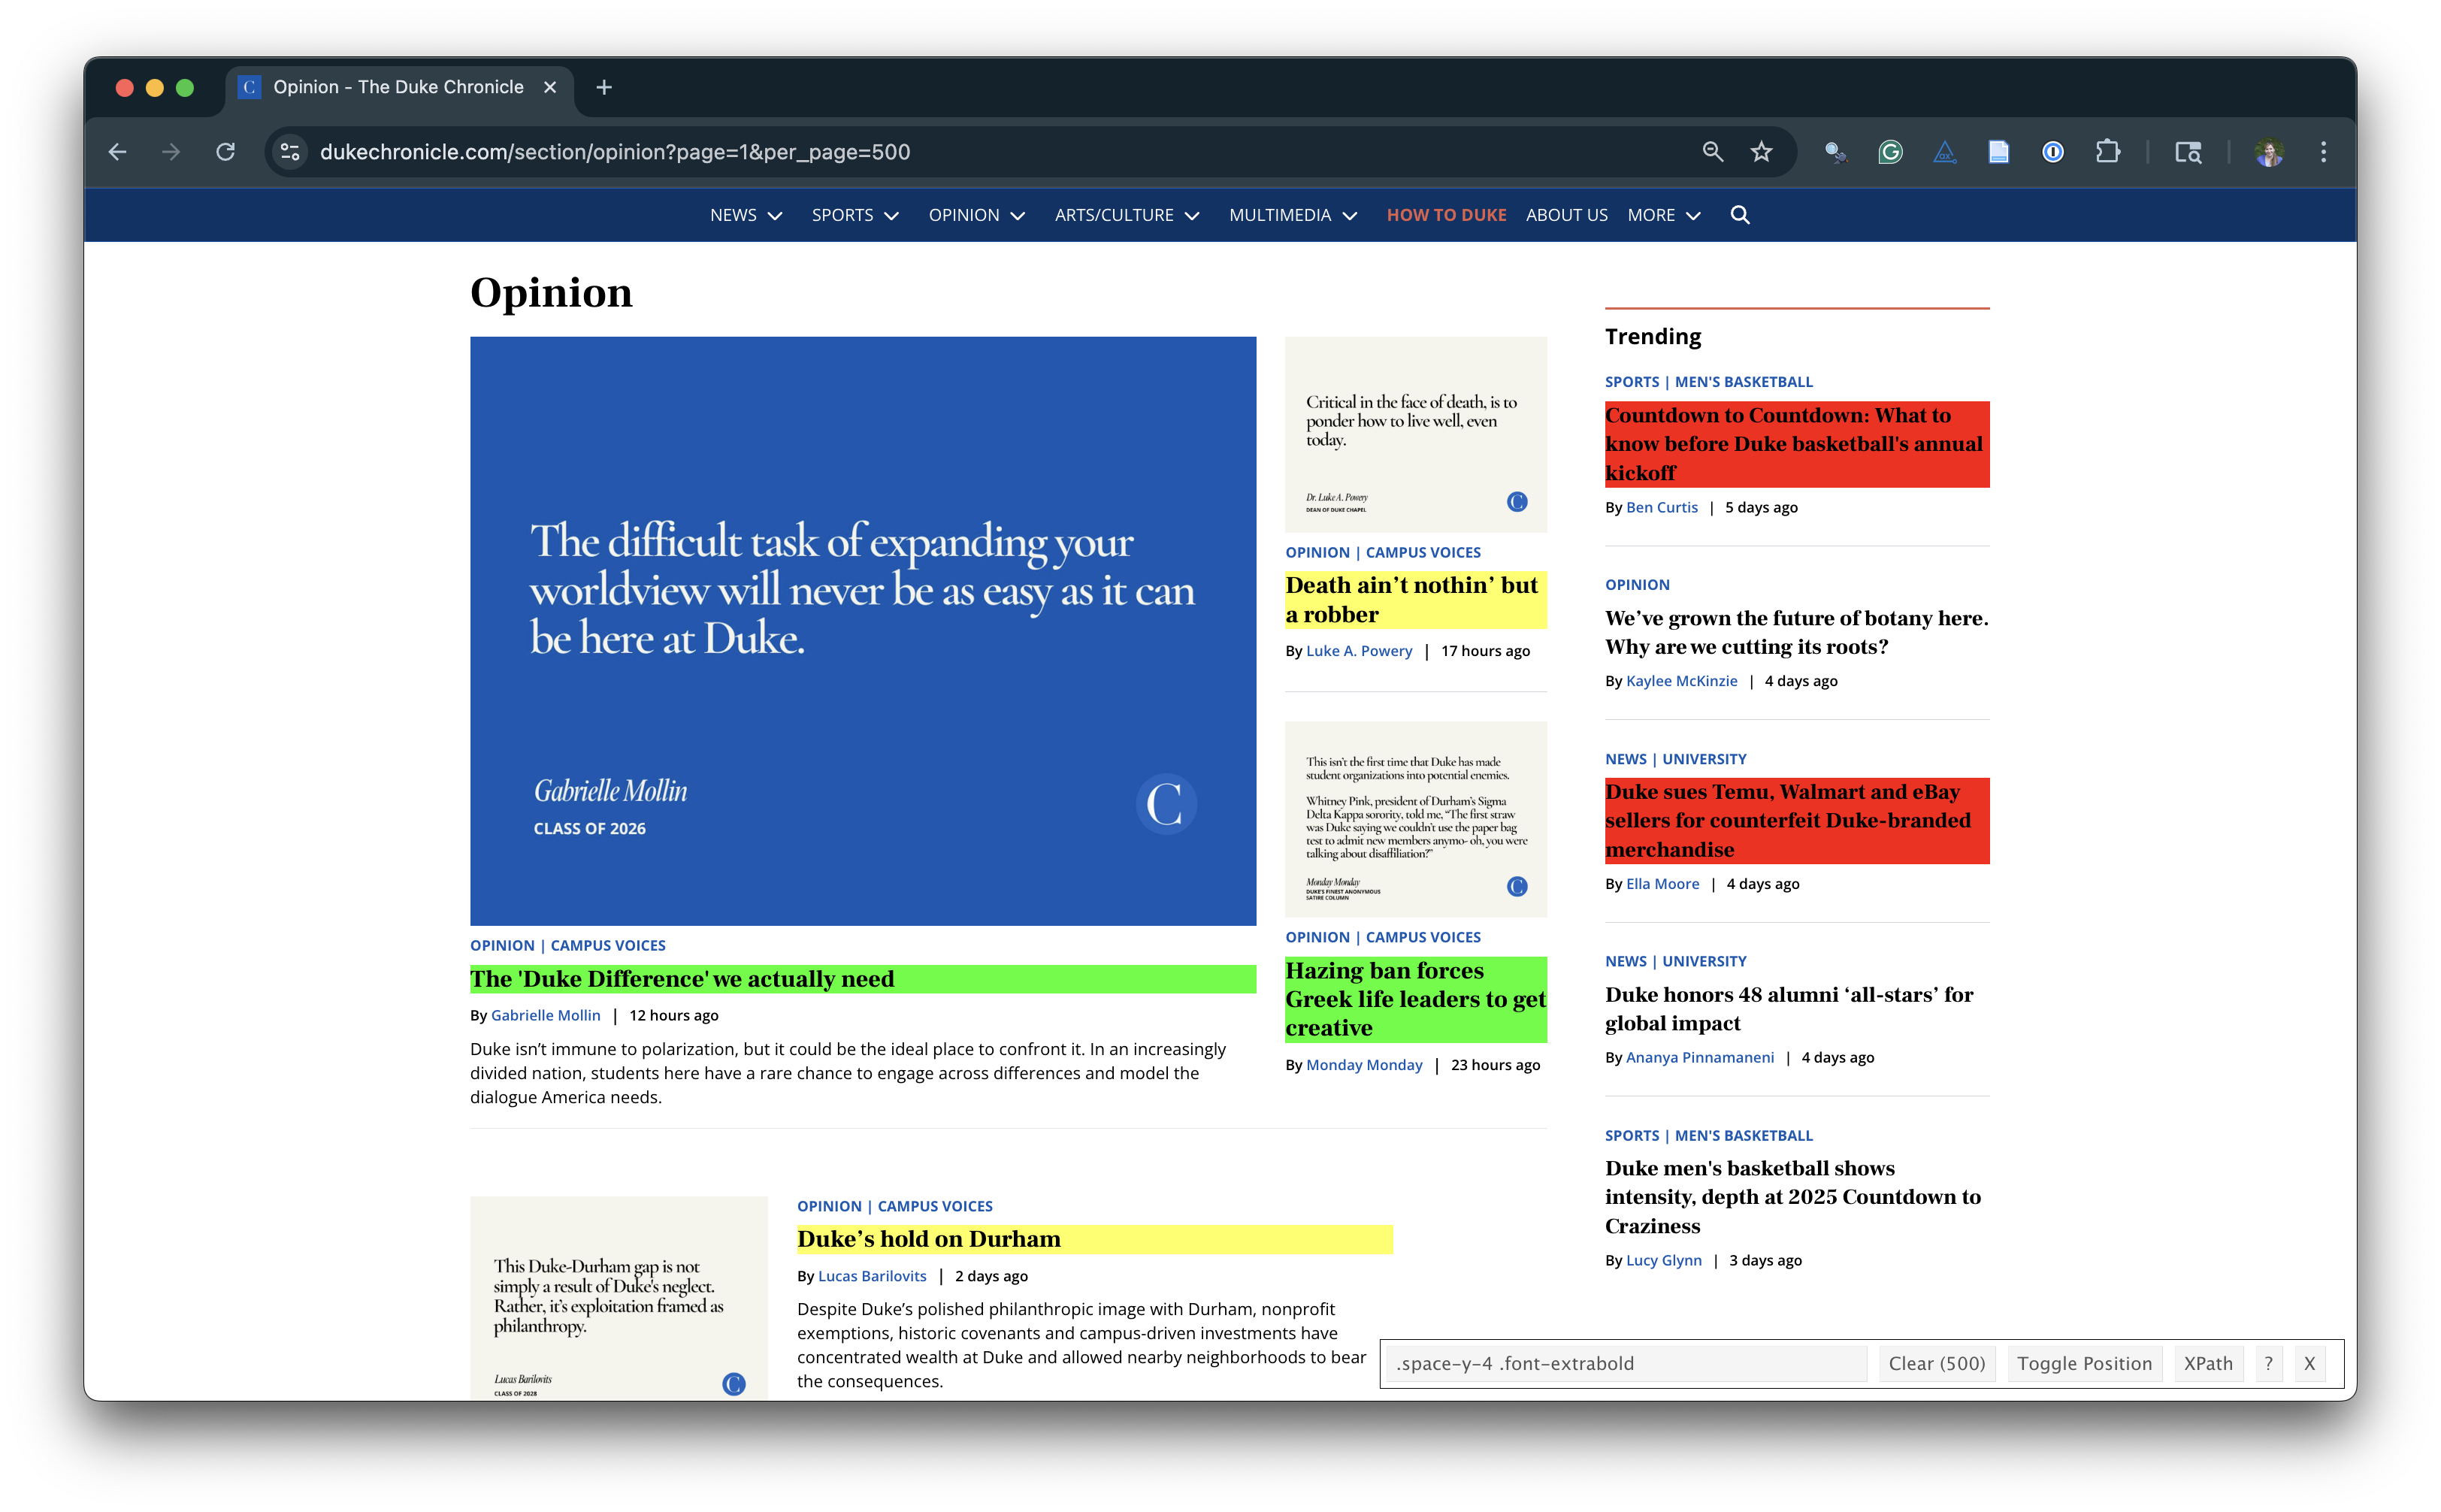Image resolution: width=2441 pixels, height=1512 pixels.
Task: Open the HOW TO DUKE menu item
Action: click(1445, 215)
